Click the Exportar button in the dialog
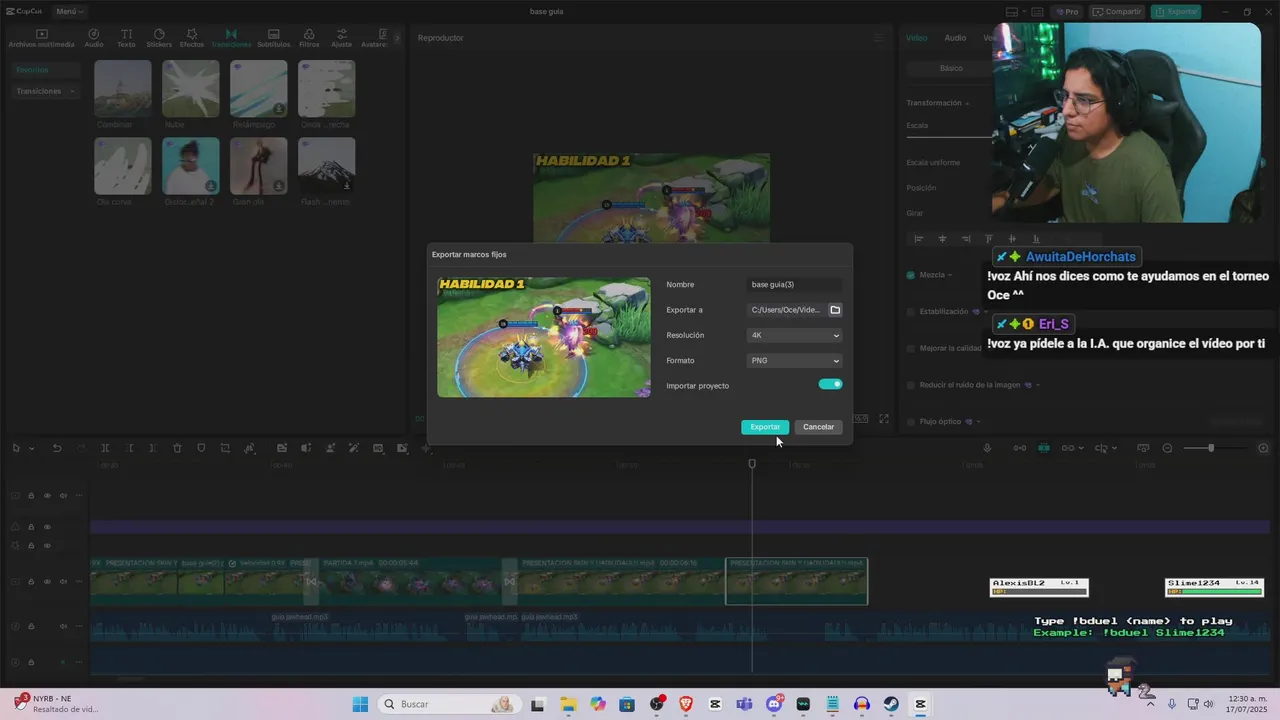The height and width of the screenshot is (720, 1280). pos(765,427)
